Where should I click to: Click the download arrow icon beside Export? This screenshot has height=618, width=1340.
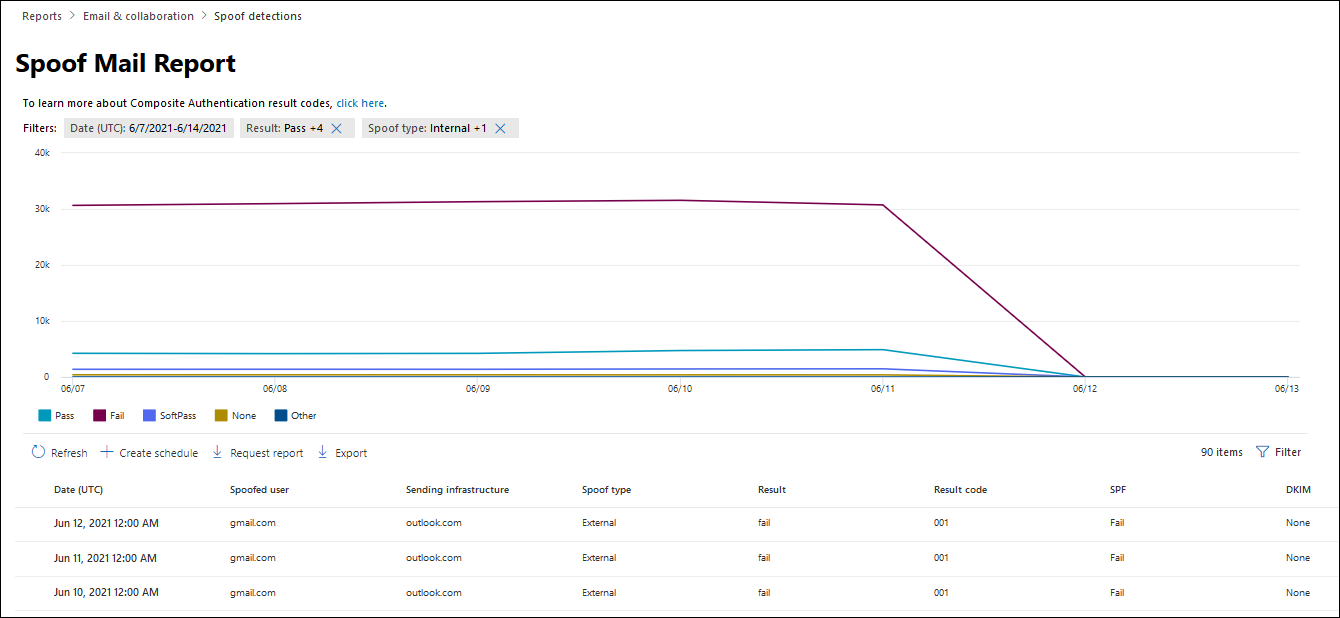322,452
